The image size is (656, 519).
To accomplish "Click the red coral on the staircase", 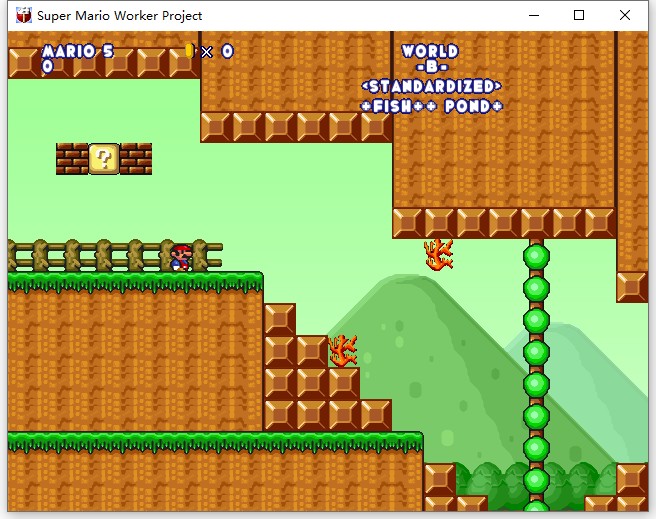I will 343,350.
